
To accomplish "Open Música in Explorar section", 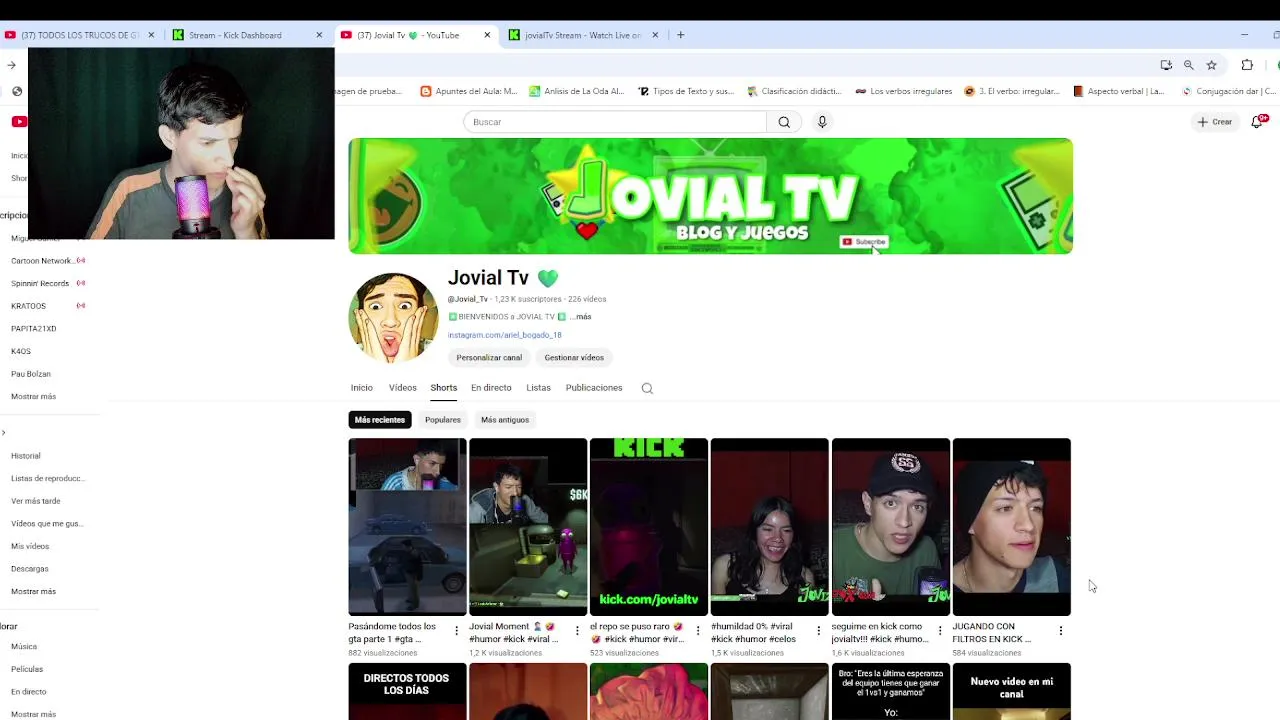I will tap(24, 647).
